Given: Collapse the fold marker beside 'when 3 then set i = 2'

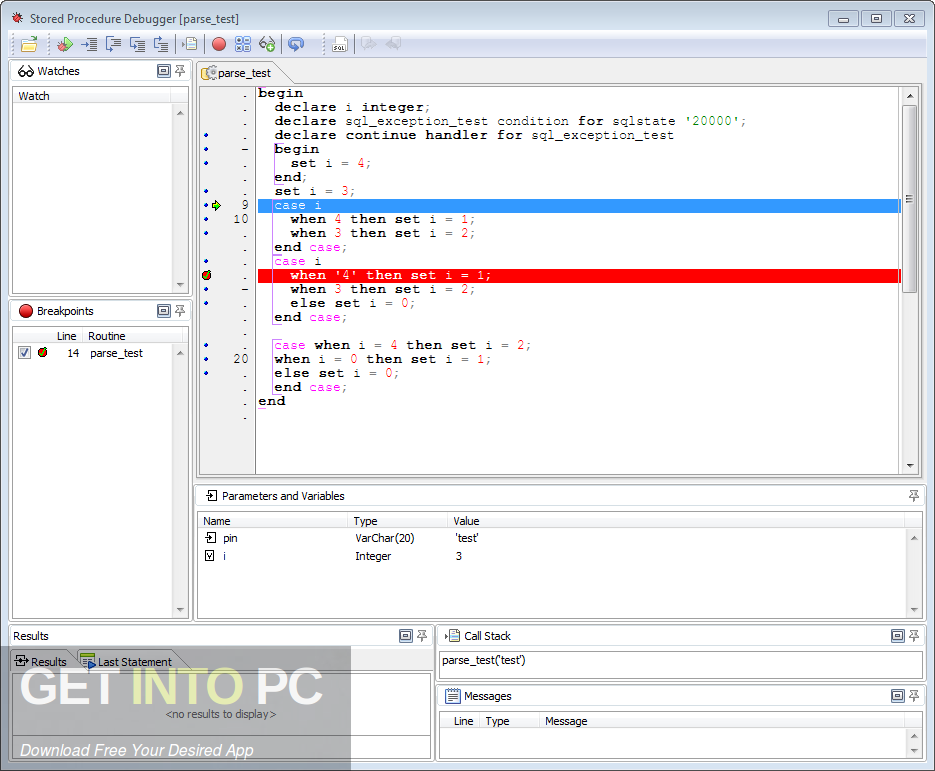Looking at the screenshot, I should (245, 289).
